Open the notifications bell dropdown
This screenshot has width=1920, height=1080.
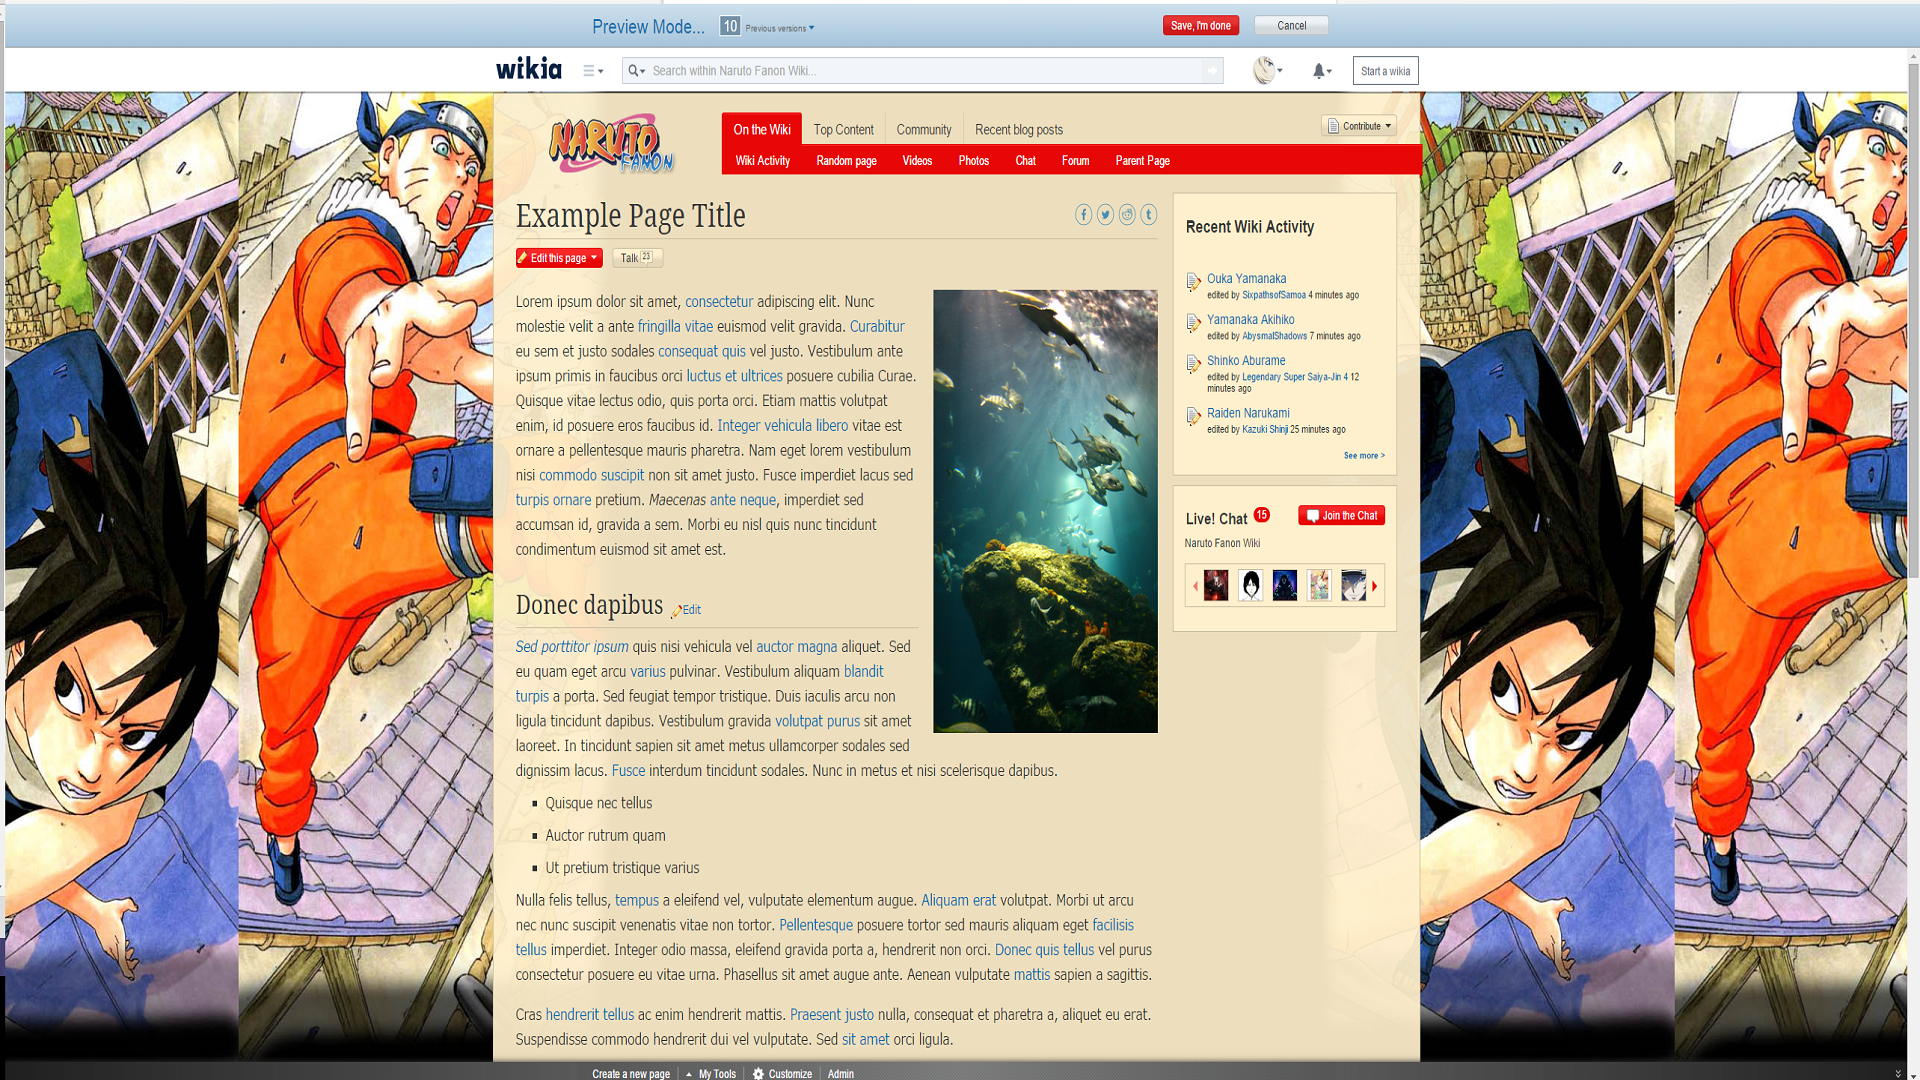pyautogui.click(x=1322, y=71)
